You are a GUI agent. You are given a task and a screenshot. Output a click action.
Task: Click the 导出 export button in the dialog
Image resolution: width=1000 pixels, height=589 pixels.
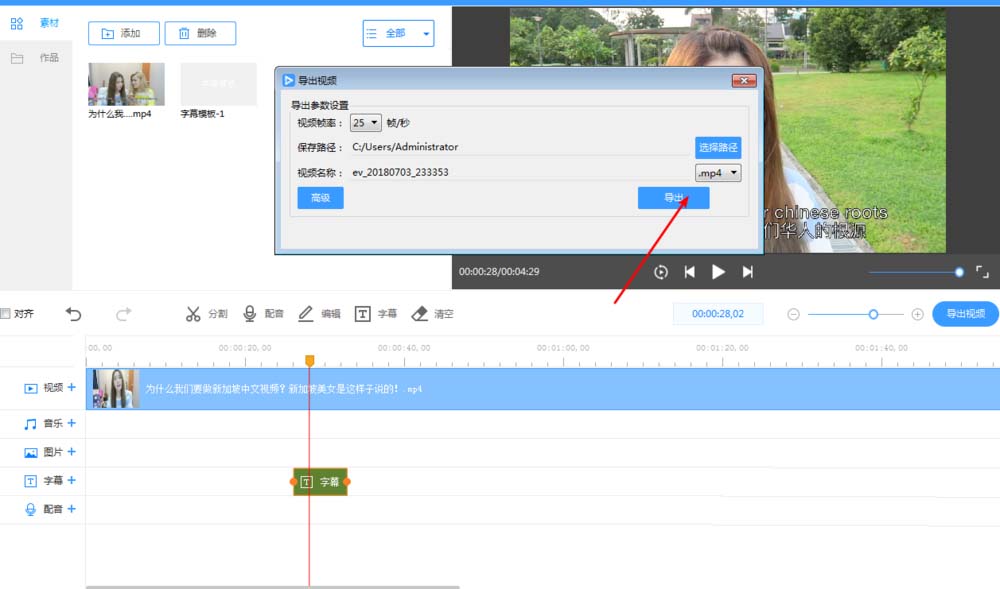pyautogui.click(x=672, y=197)
